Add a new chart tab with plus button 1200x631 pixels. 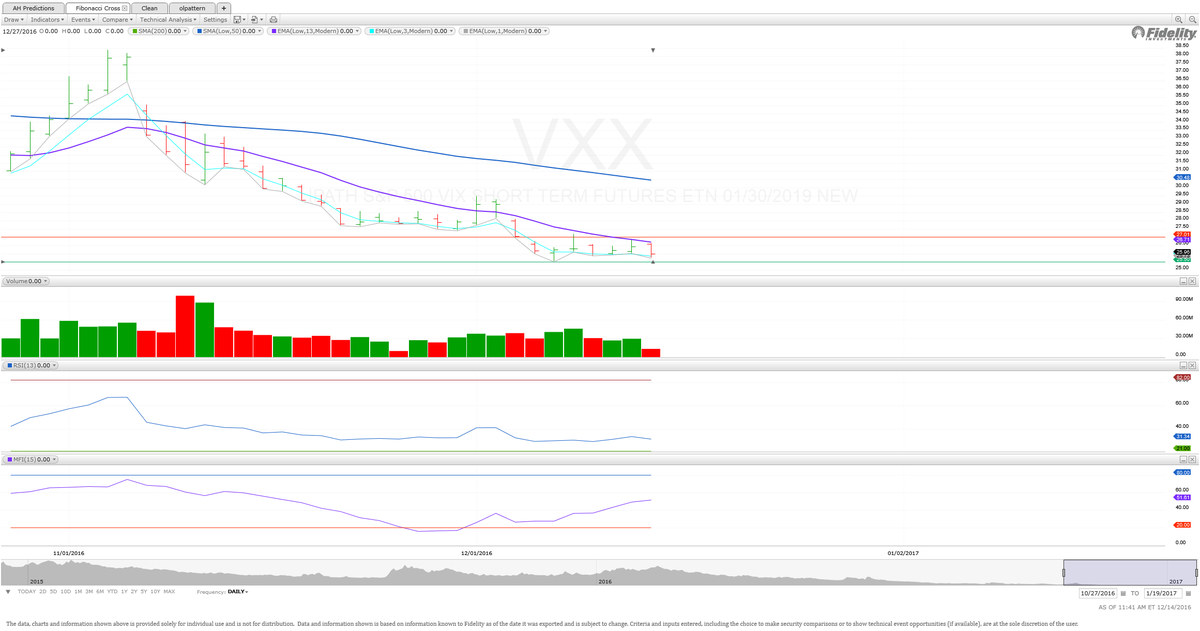pyautogui.click(x=223, y=8)
